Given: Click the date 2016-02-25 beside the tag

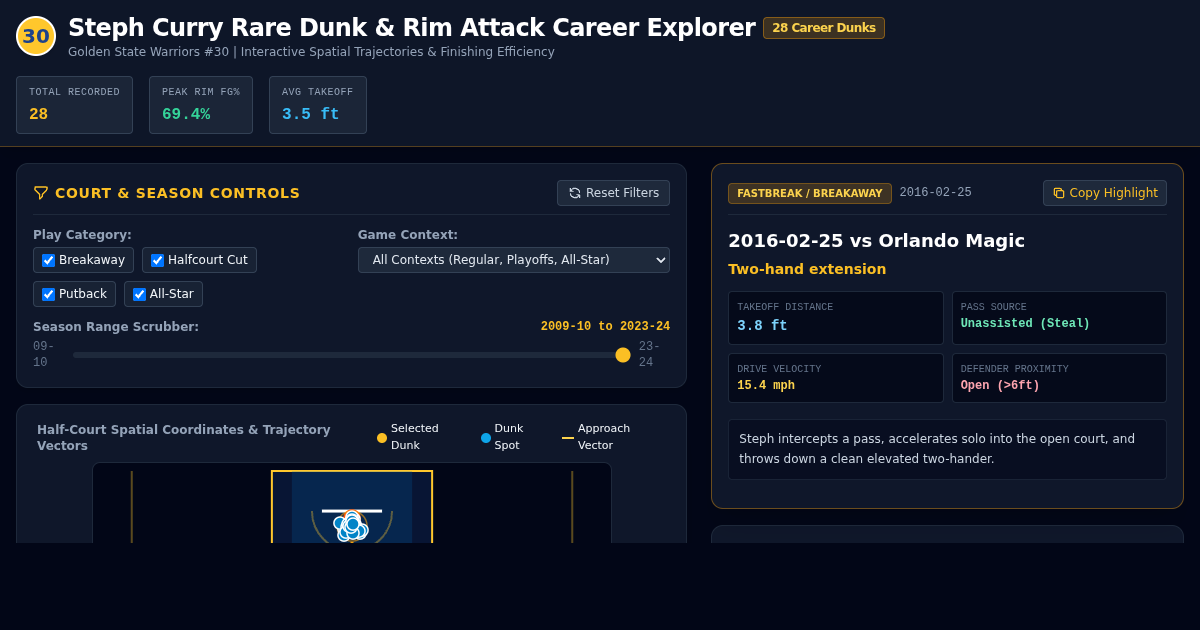Looking at the screenshot, I should tap(935, 193).
